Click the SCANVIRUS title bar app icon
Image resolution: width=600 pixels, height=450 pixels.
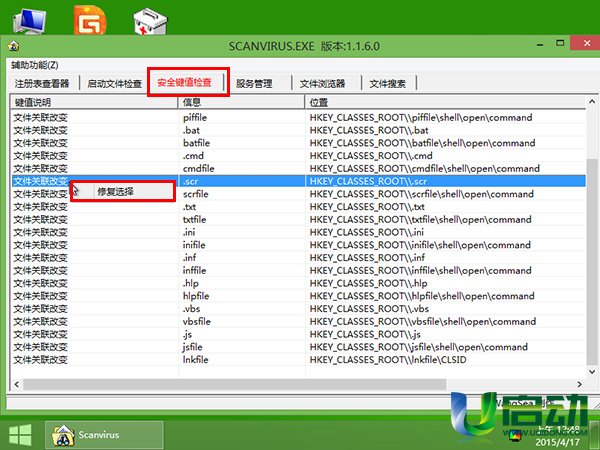click(x=14, y=46)
